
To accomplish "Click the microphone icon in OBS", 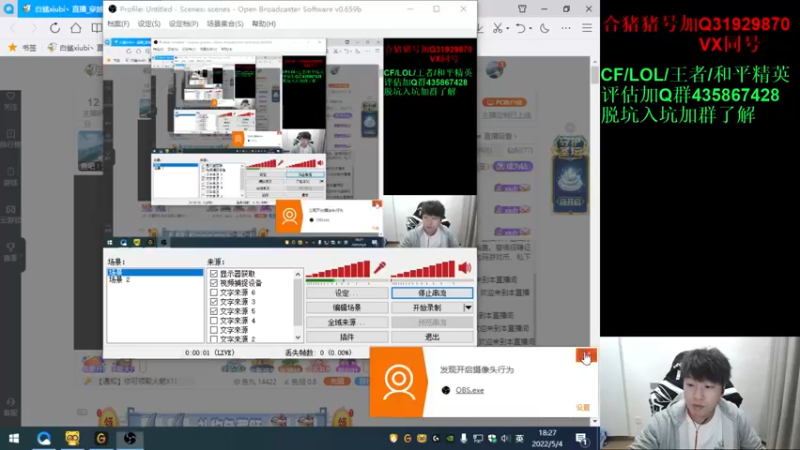I will click(x=380, y=268).
